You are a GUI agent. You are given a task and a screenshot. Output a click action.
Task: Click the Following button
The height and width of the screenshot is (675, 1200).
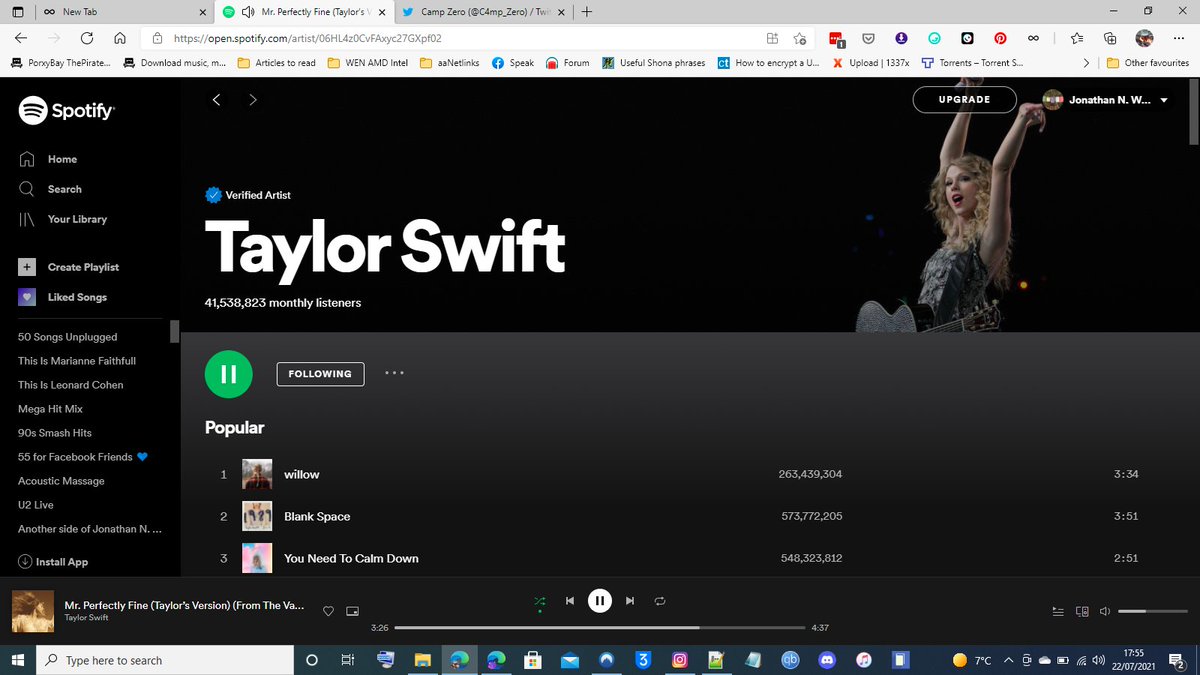click(x=320, y=374)
